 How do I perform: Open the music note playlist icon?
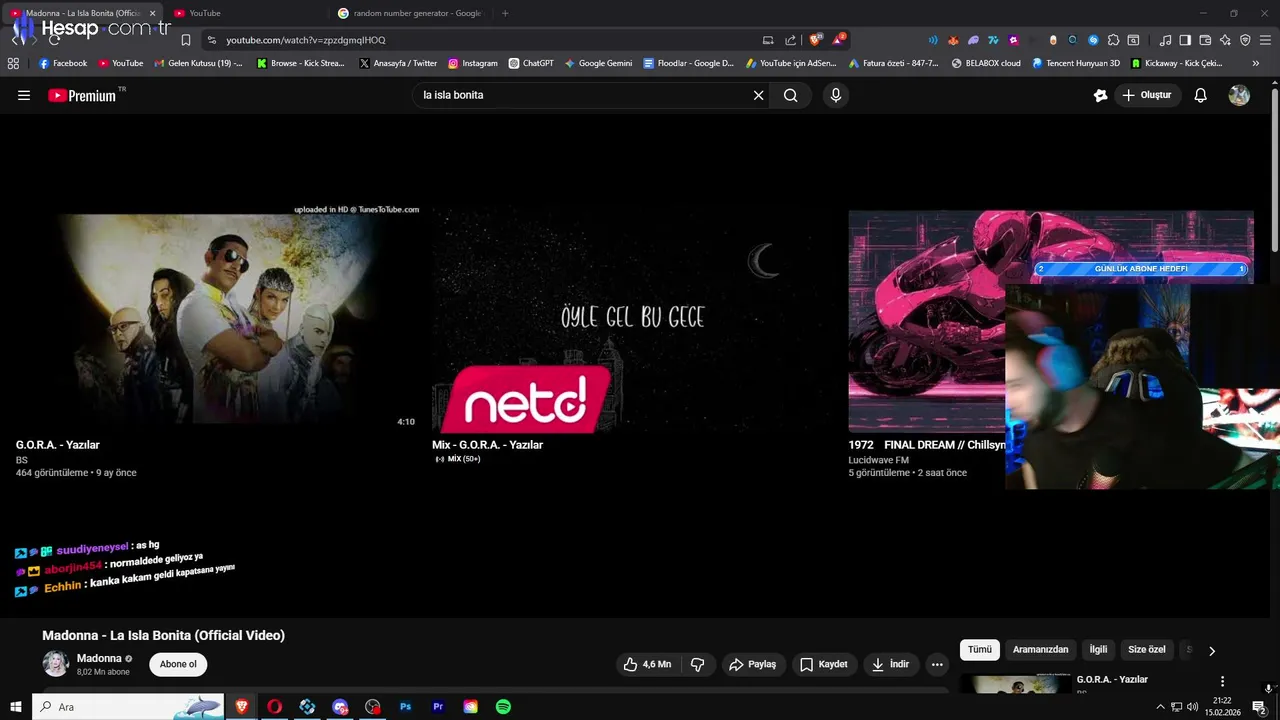click(1165, 40)
